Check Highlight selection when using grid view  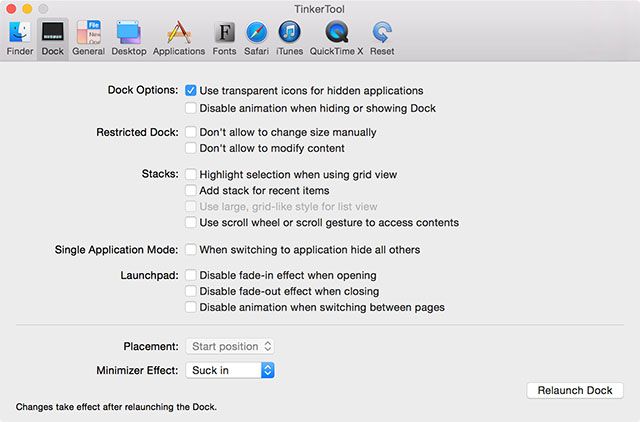(191, 174)
